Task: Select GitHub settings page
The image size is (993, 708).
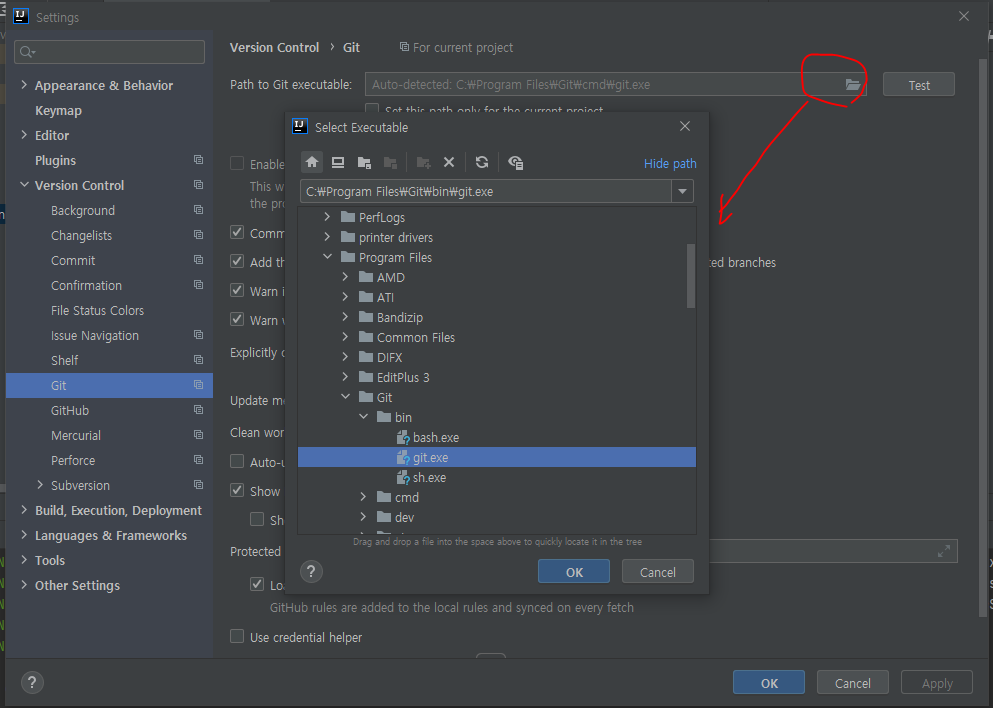Action: (x=70, y=410)
